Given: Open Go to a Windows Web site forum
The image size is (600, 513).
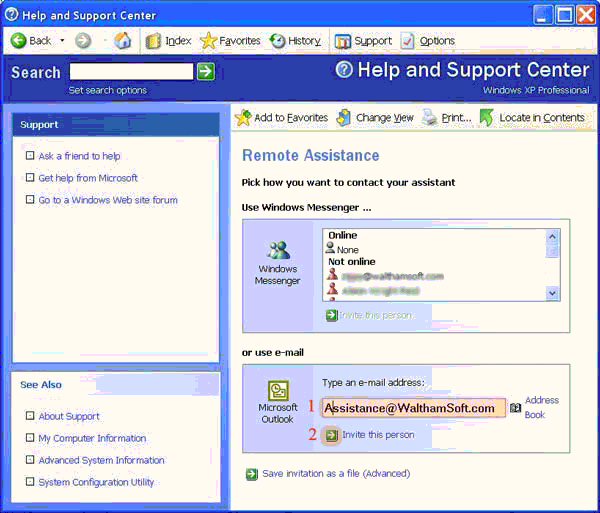Looking at the screenshot, I should 108,200.
